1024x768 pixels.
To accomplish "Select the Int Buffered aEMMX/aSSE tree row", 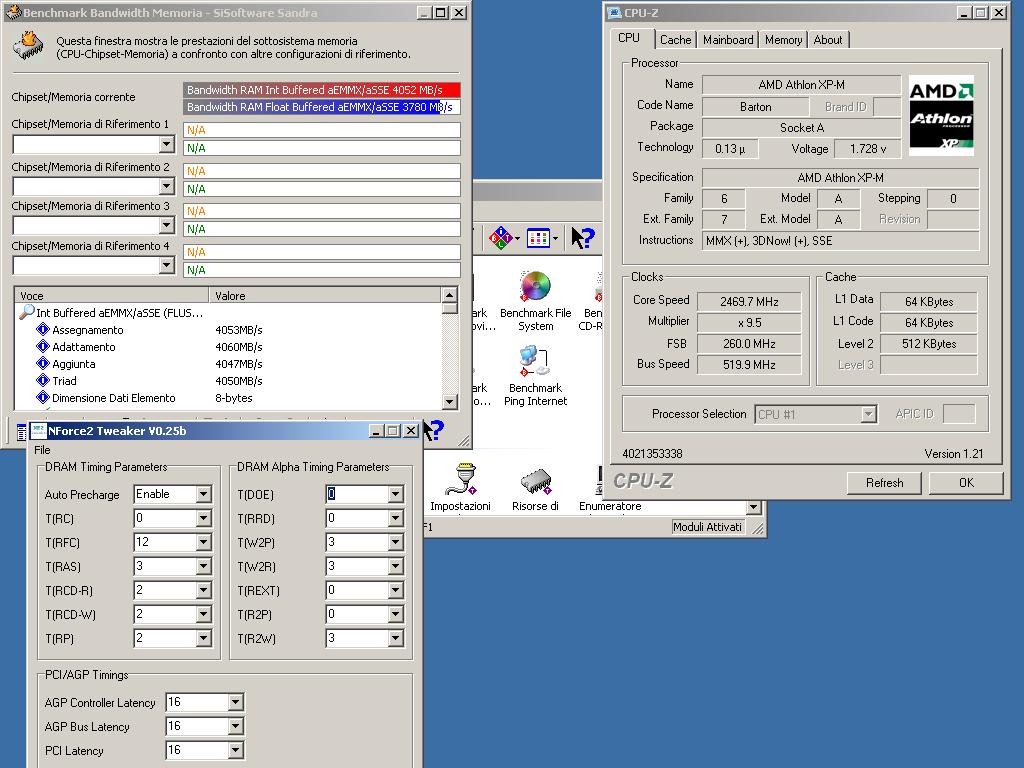I will point(119,313).
